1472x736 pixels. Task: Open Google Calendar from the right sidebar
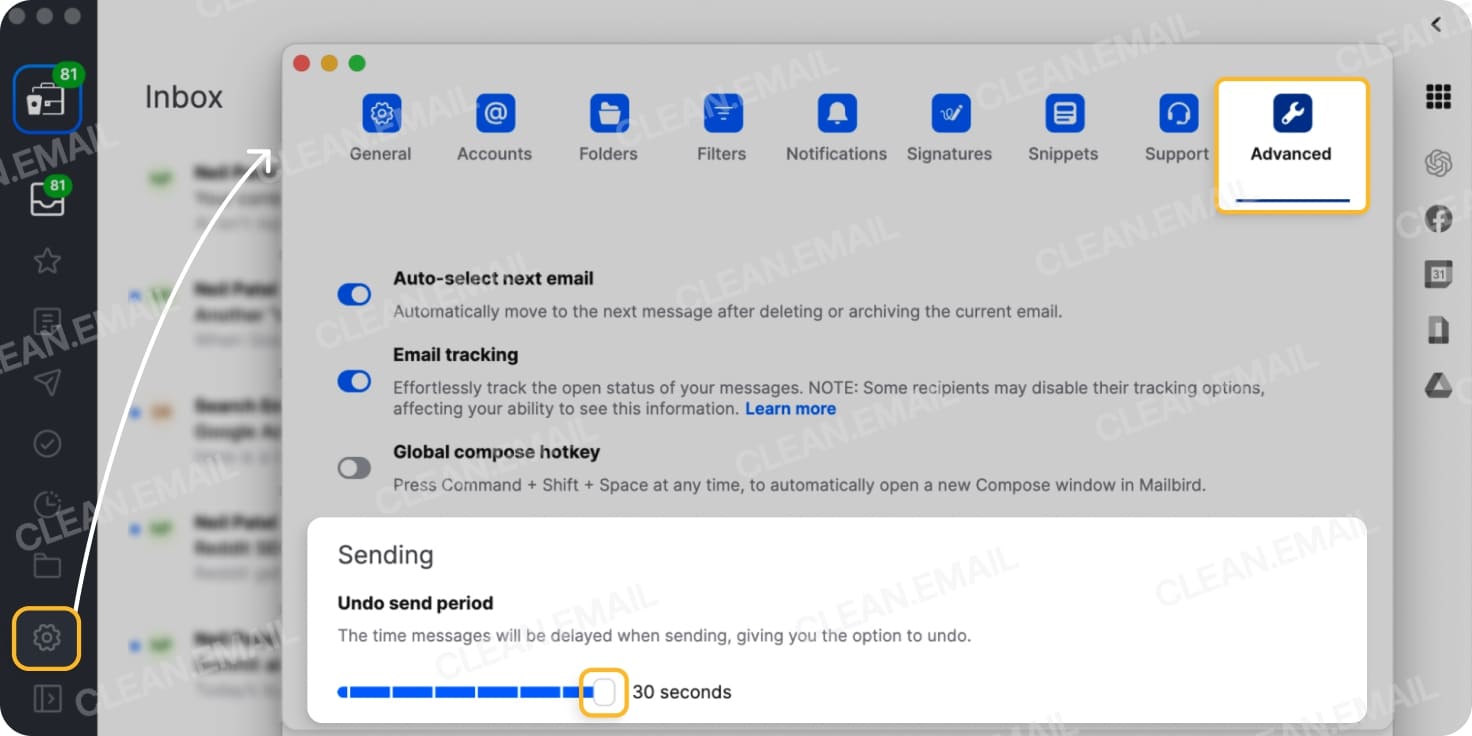[x=1438, y=273]
